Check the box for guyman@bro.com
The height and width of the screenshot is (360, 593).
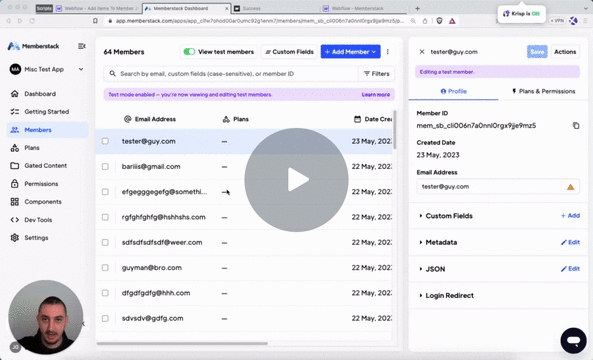[x=105, y=268]
